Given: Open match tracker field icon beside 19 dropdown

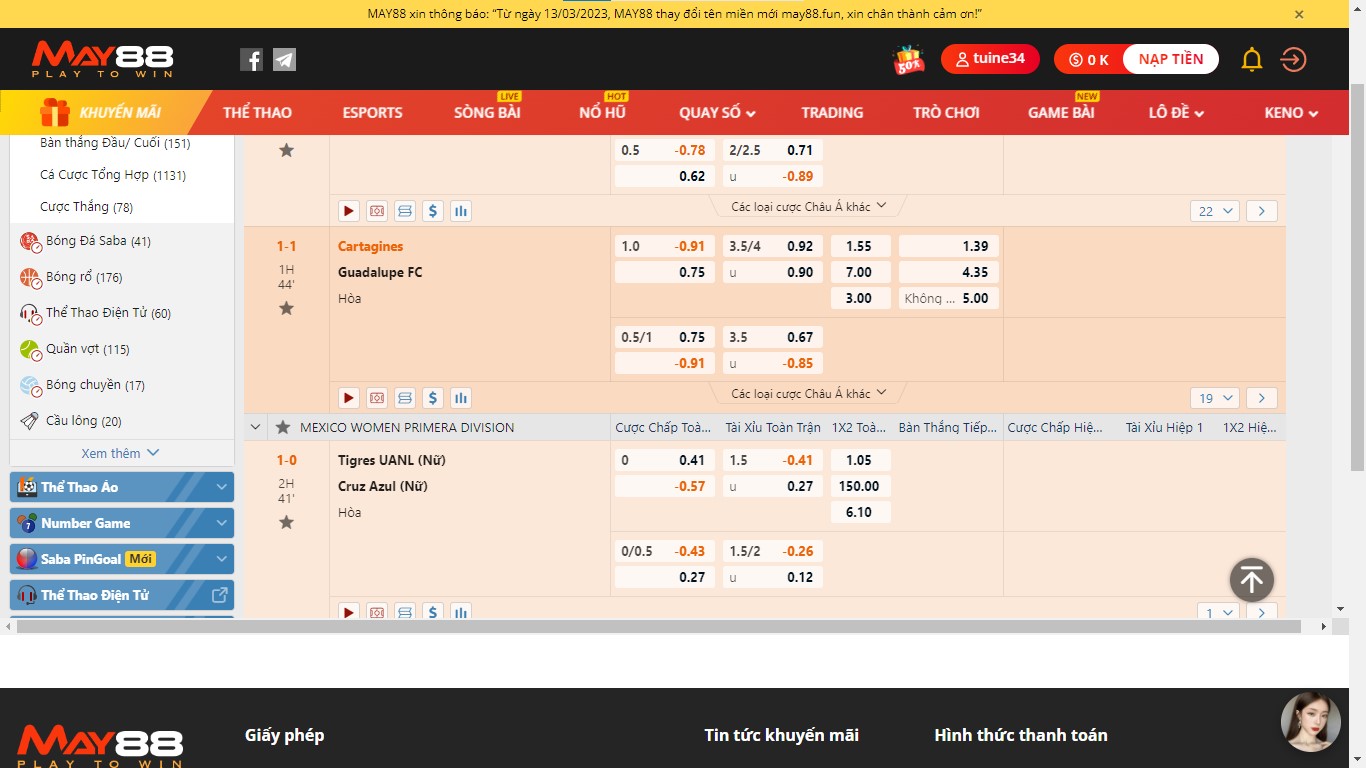Looking at the screenshot, I should coord(377,398).
